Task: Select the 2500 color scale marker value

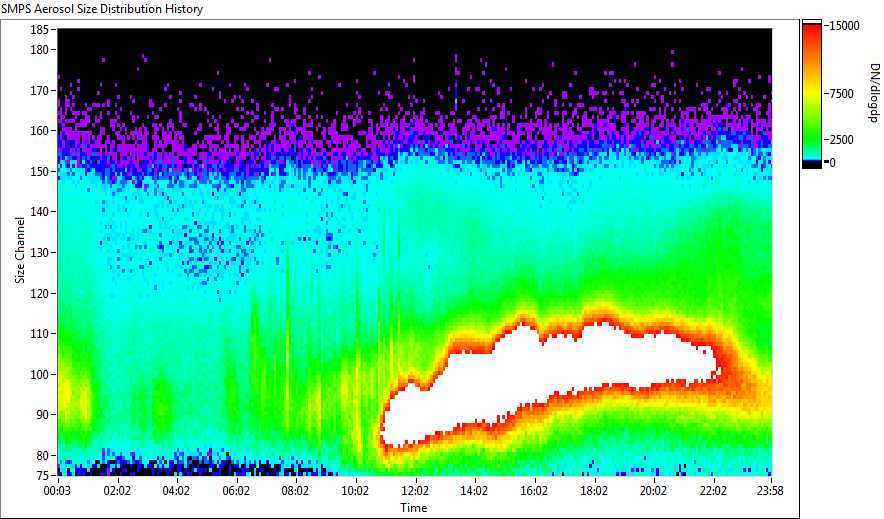Action: pos(841,140)
